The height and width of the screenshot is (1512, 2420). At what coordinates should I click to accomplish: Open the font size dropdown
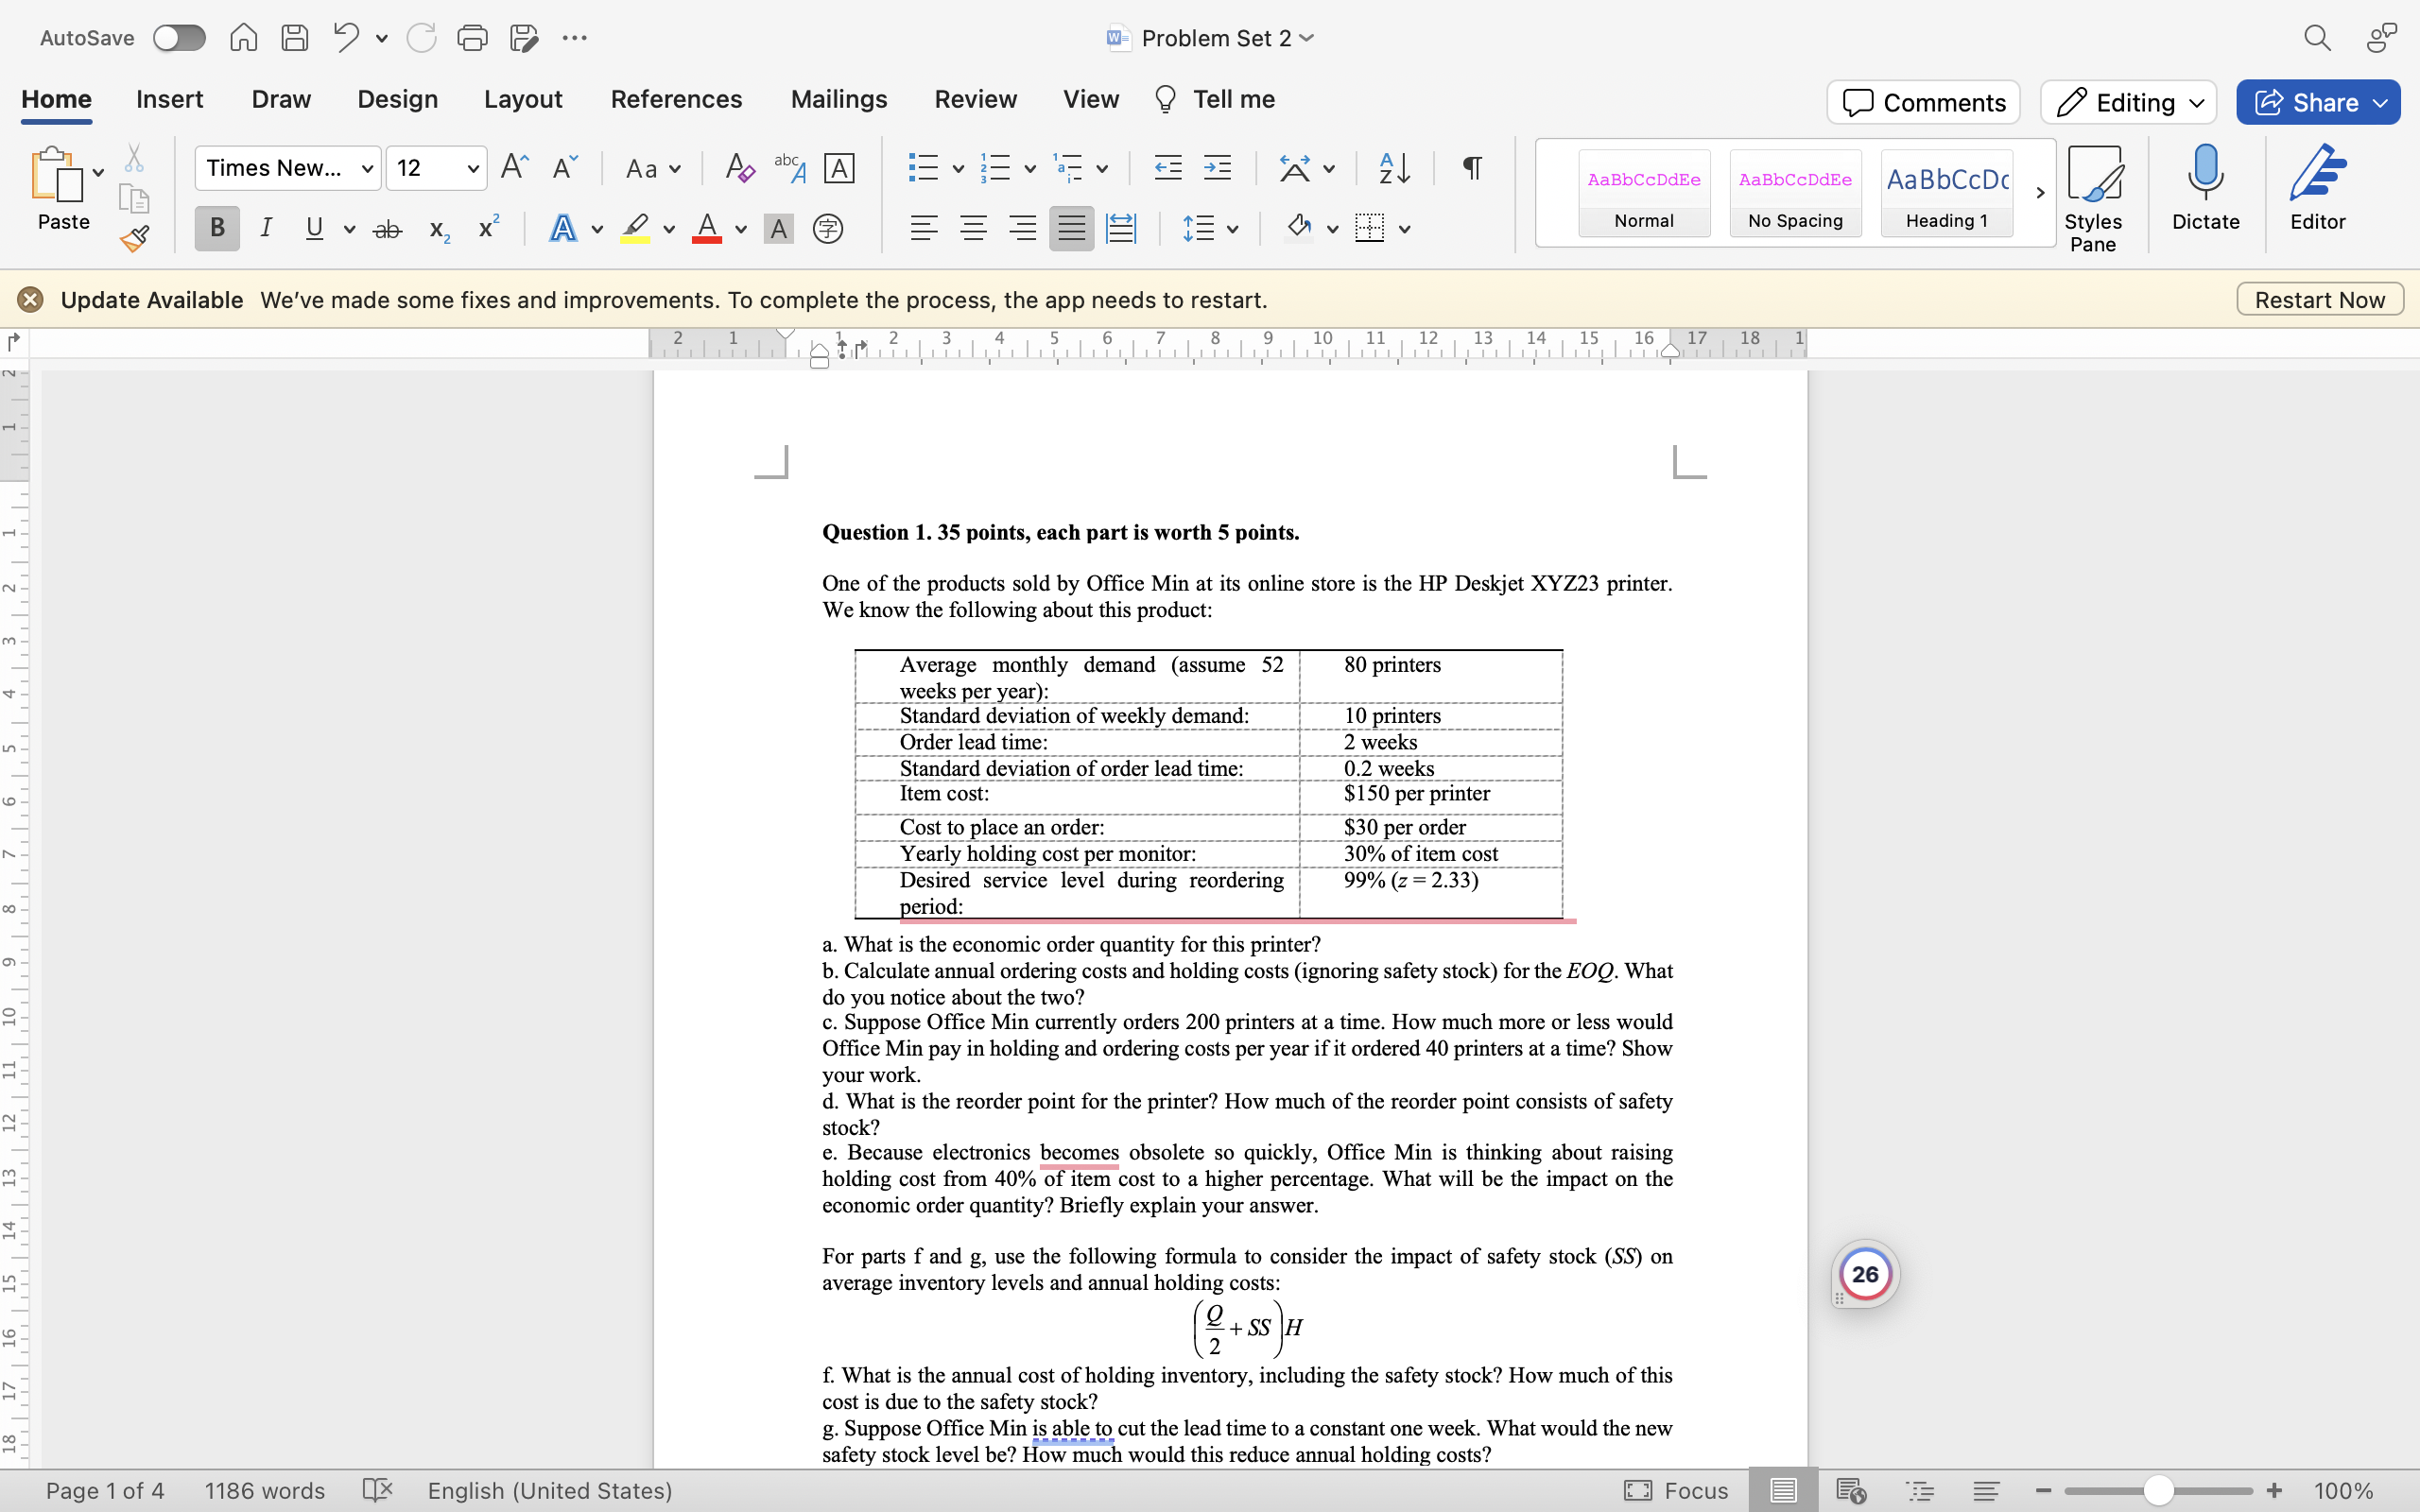coord(473,168)
